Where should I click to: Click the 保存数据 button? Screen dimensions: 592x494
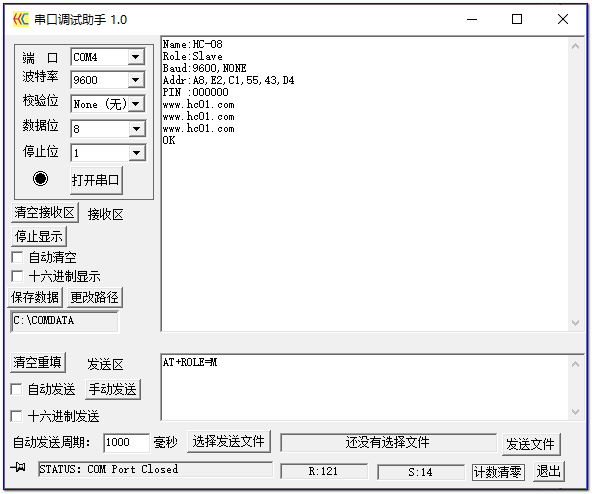[35, 297]
